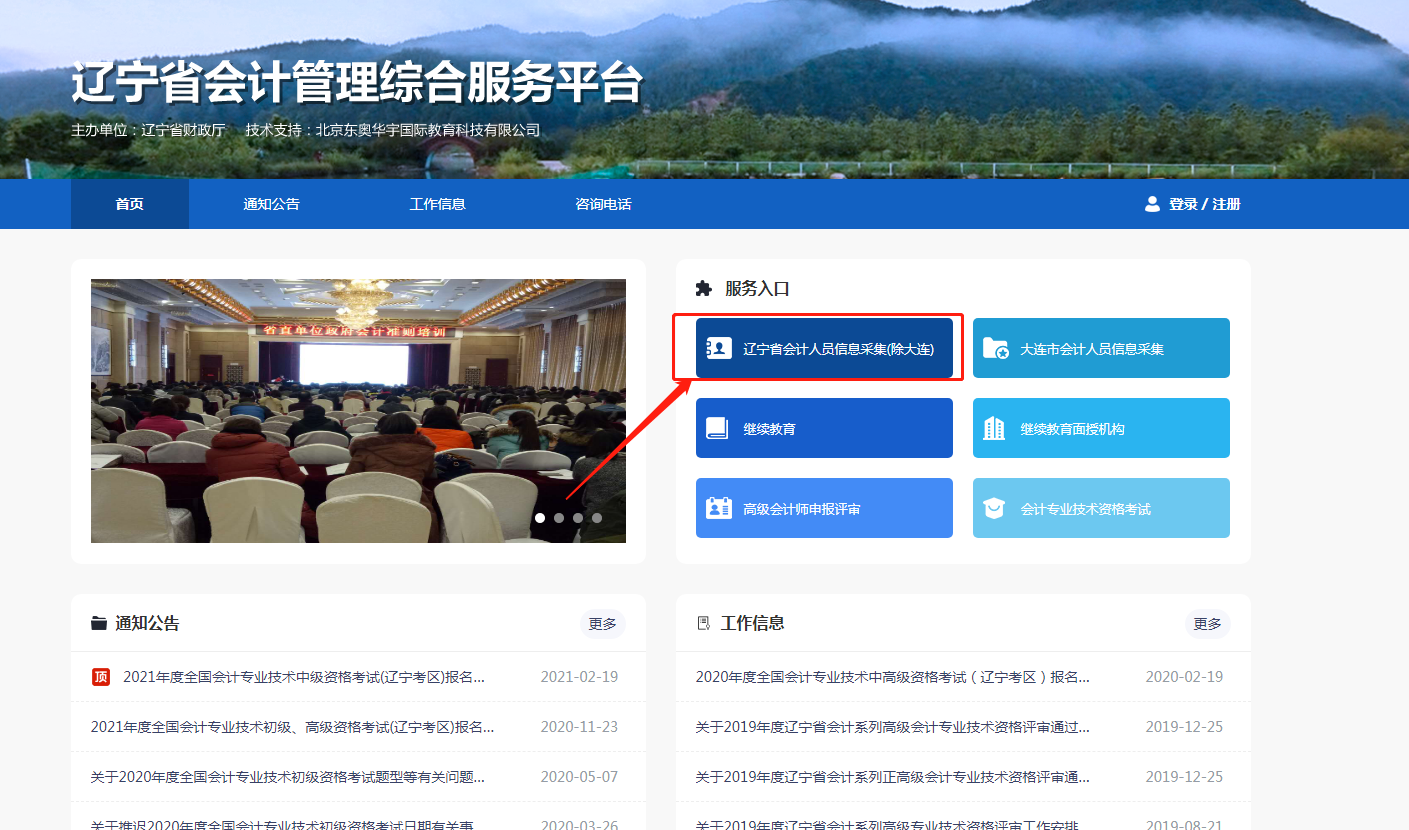
Task: Click the user icon next to 登录 / 注册
Action: (1152, 204)
